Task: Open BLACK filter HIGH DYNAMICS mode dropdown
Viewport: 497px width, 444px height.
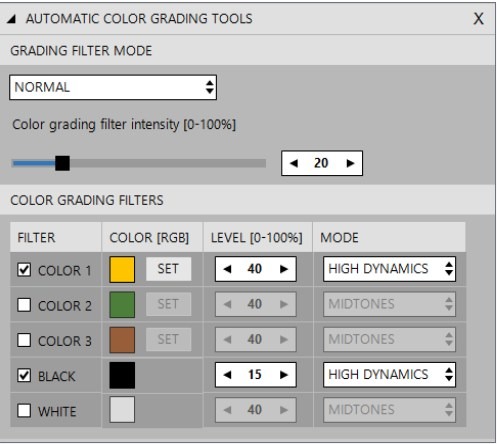Action: [389, 375]
